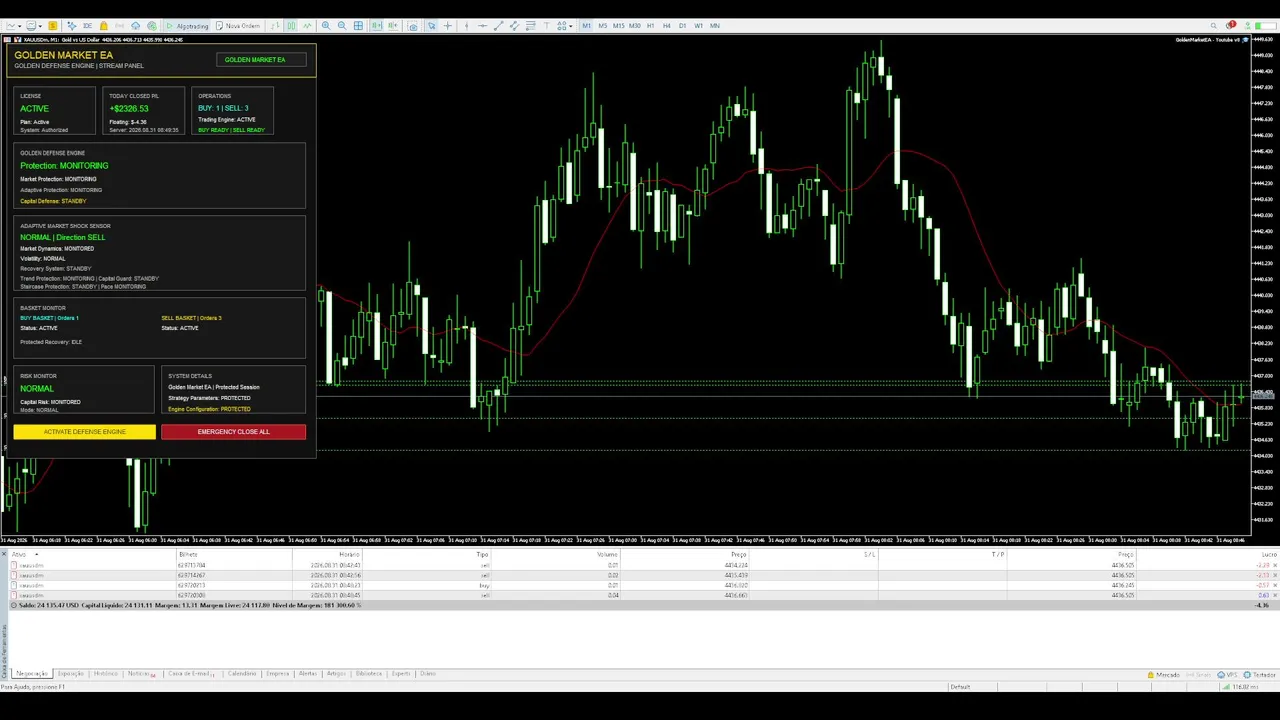Open the Testador strategy tester
This screenshot has width=1280, height=720.
1259,675
